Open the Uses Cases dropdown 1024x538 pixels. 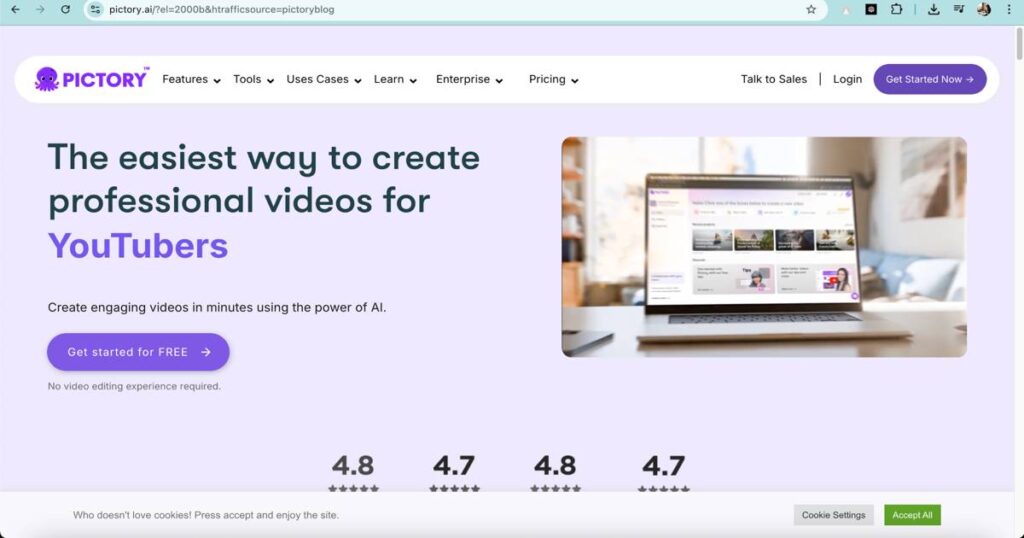[x=324, y=79]
